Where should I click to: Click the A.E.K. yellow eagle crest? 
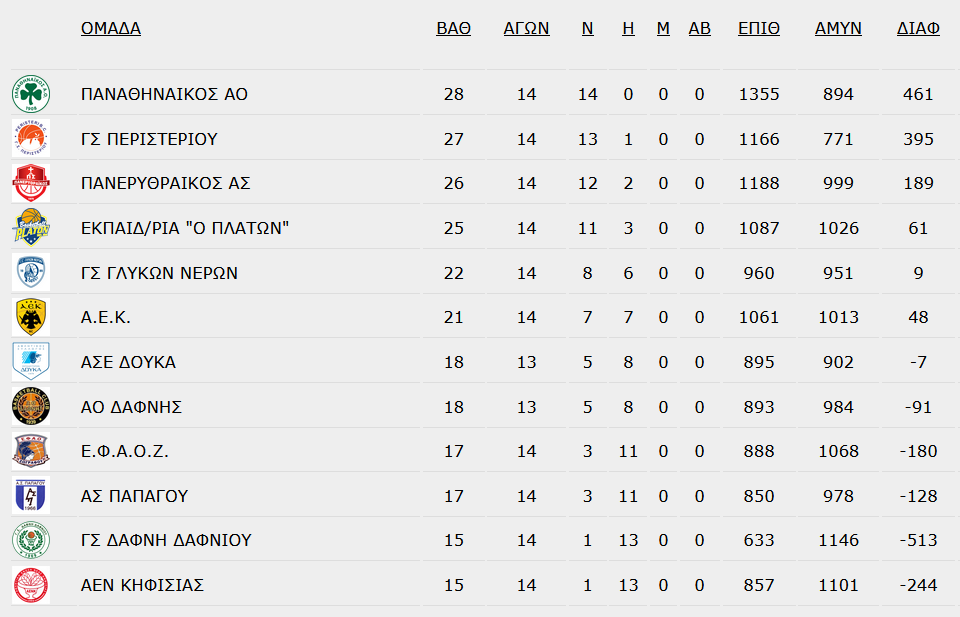click(x=31, y=317)
